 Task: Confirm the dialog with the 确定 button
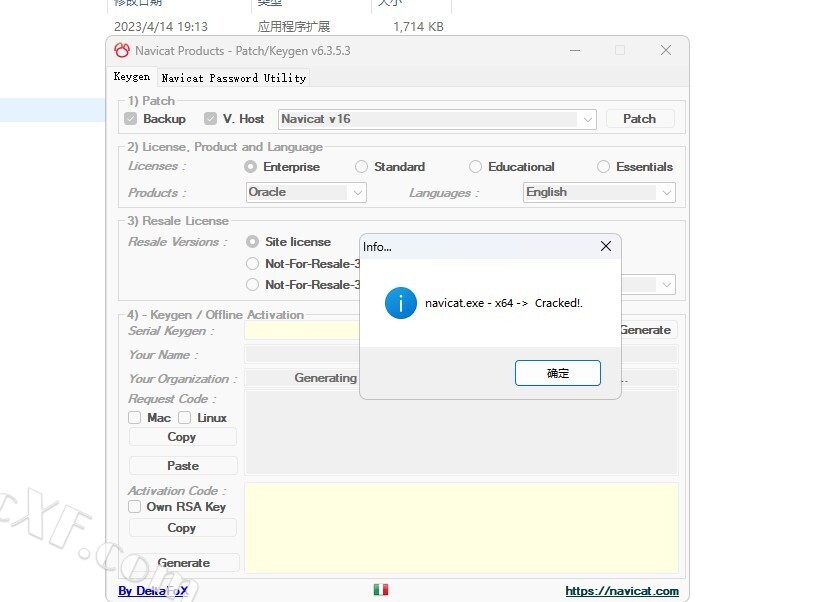[558, 373]
